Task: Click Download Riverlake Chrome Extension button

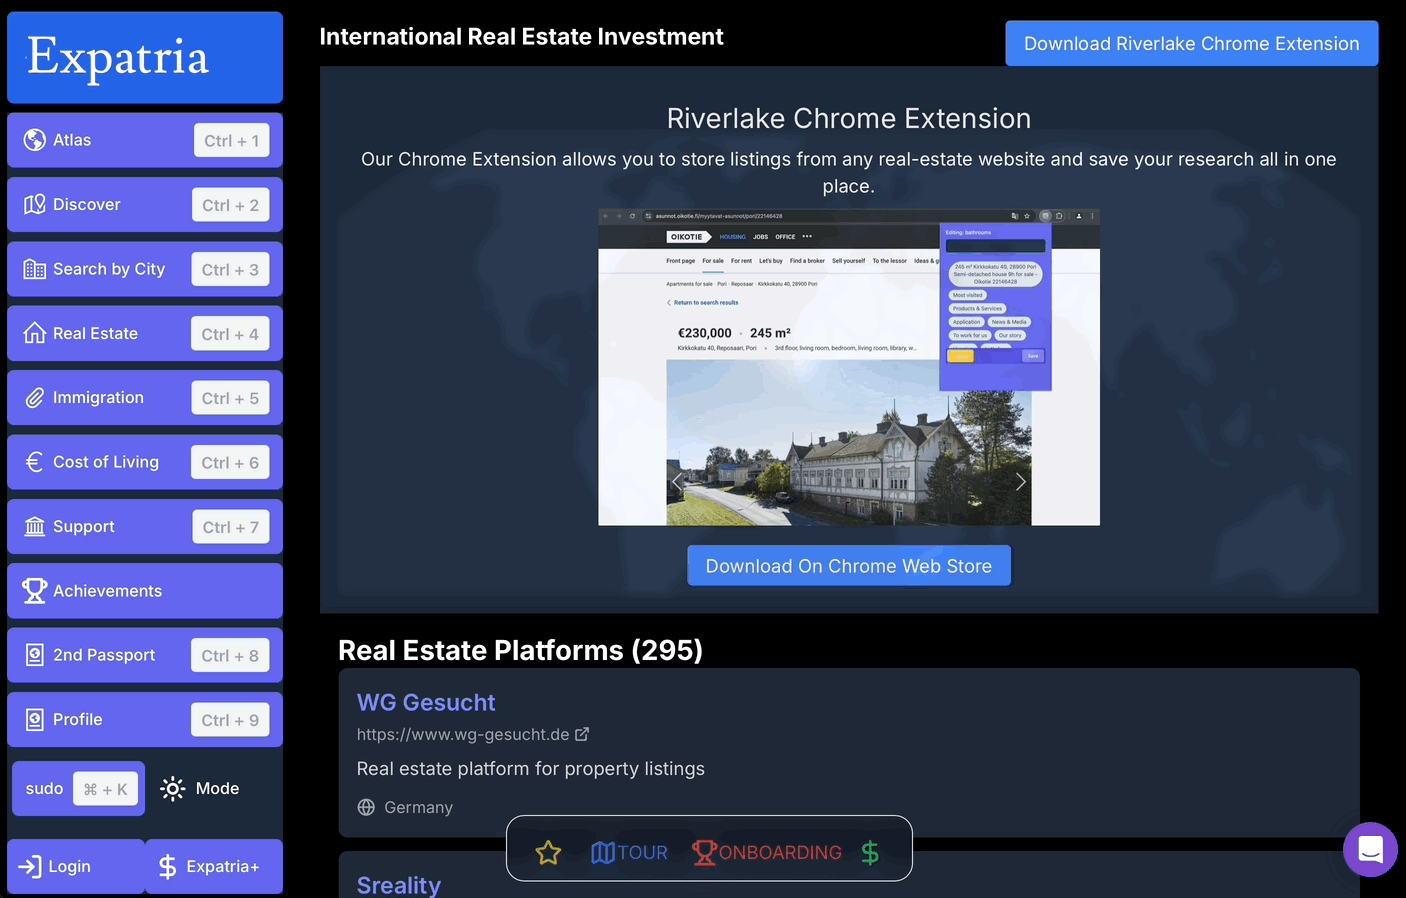Action: pos(1191,44)
